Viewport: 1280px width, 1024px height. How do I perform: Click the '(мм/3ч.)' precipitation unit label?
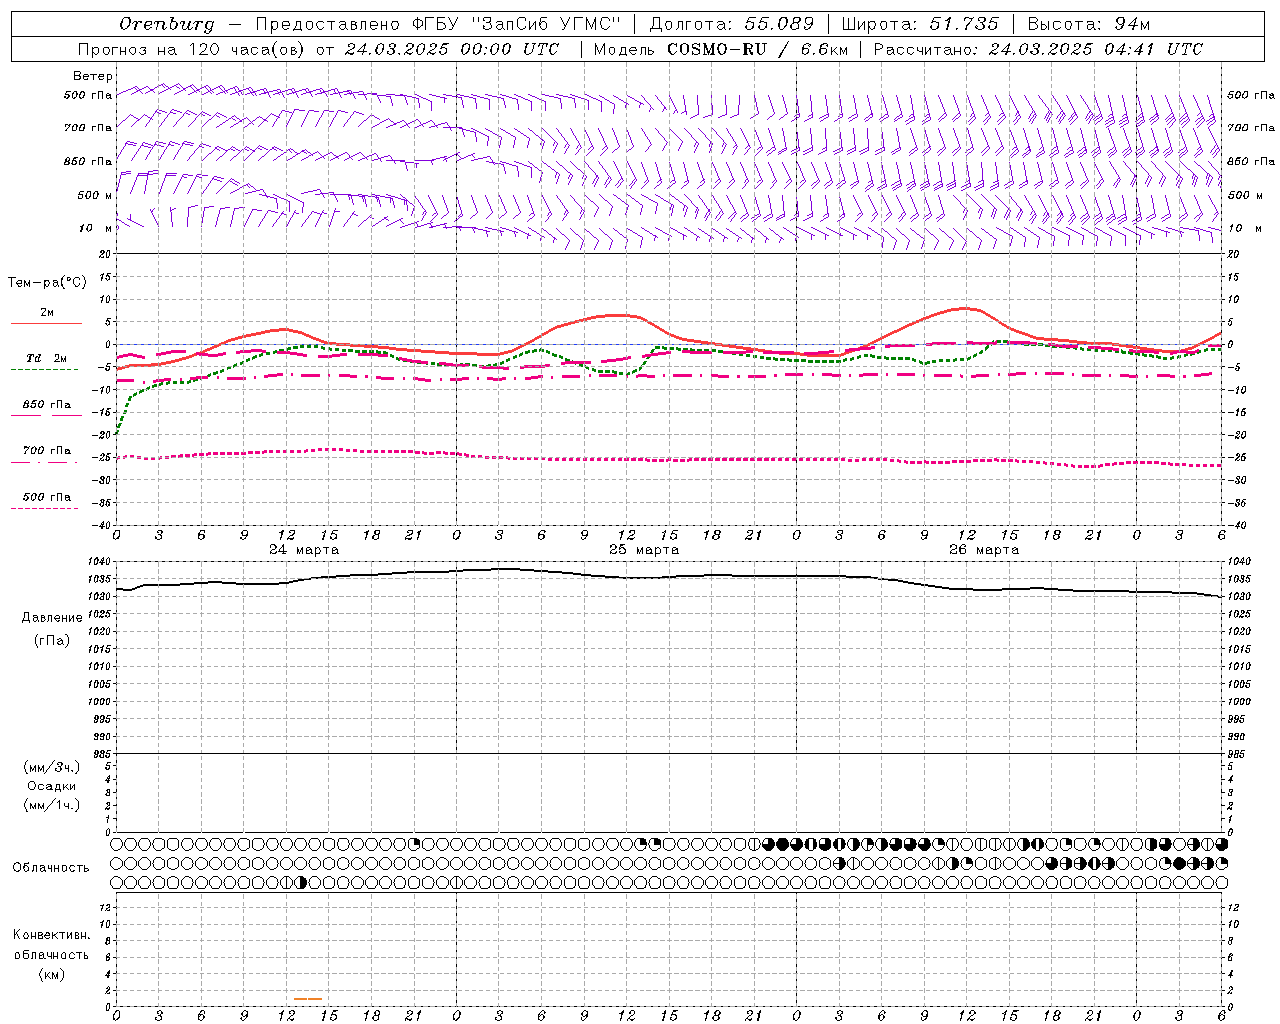(52, 767)
